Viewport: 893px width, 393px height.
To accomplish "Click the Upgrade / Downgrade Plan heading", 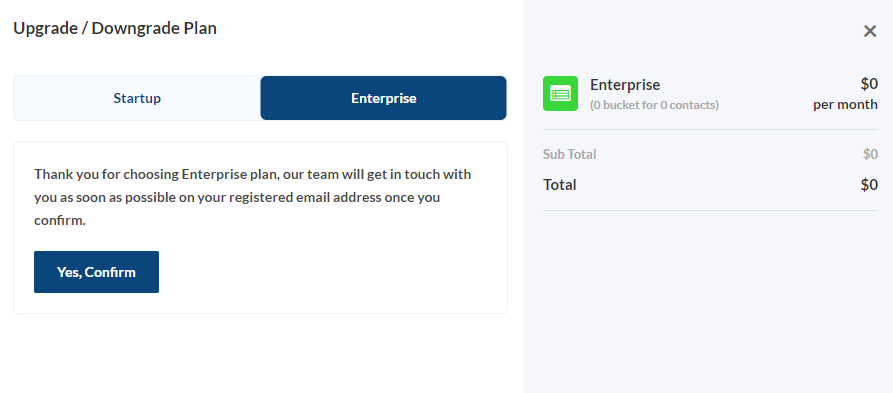I will point(115,28).
